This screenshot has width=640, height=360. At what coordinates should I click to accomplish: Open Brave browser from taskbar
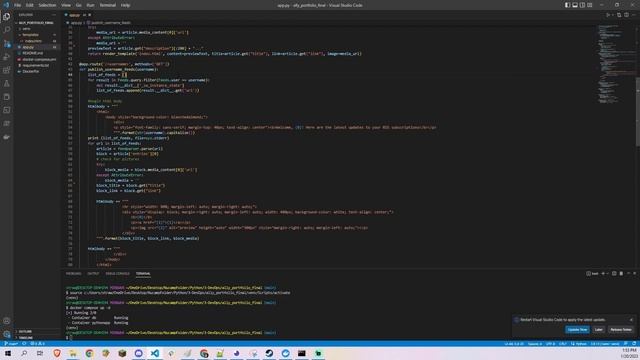[57, 353]
